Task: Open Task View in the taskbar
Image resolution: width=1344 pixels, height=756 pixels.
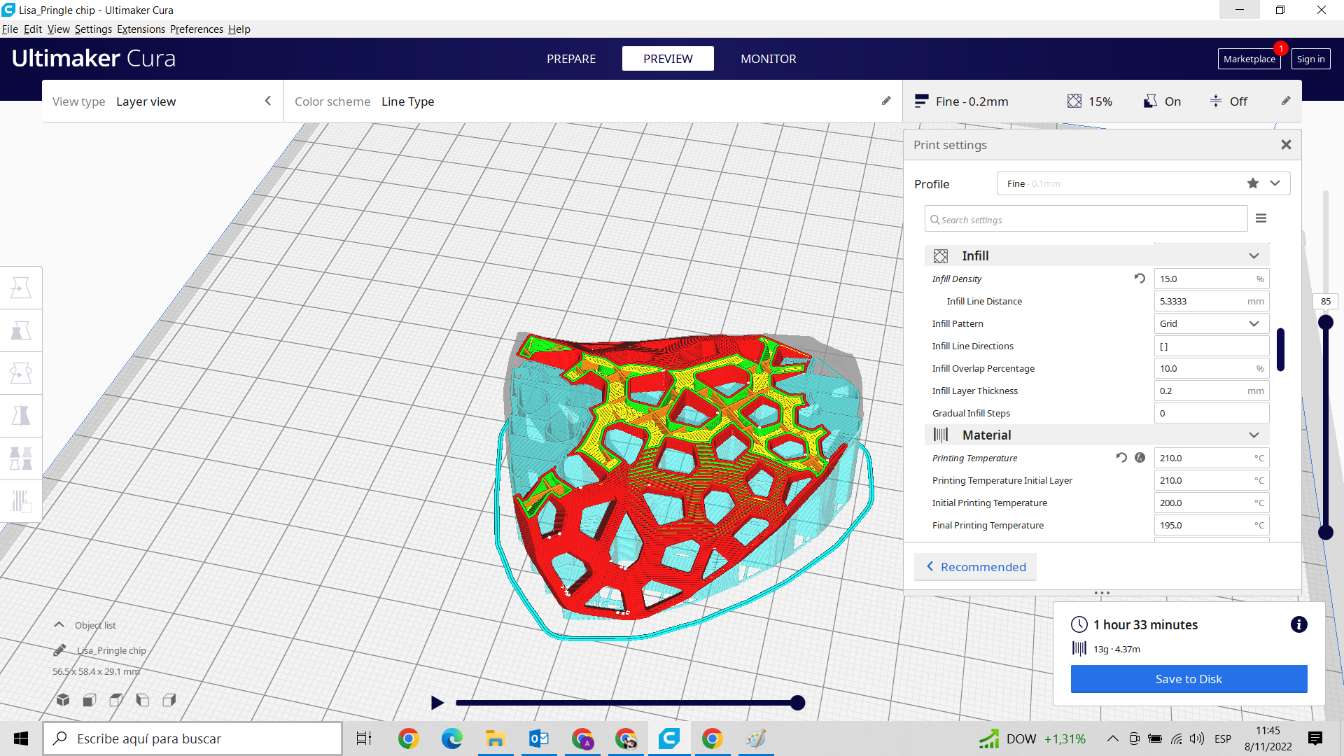Action: pos(364,739)
